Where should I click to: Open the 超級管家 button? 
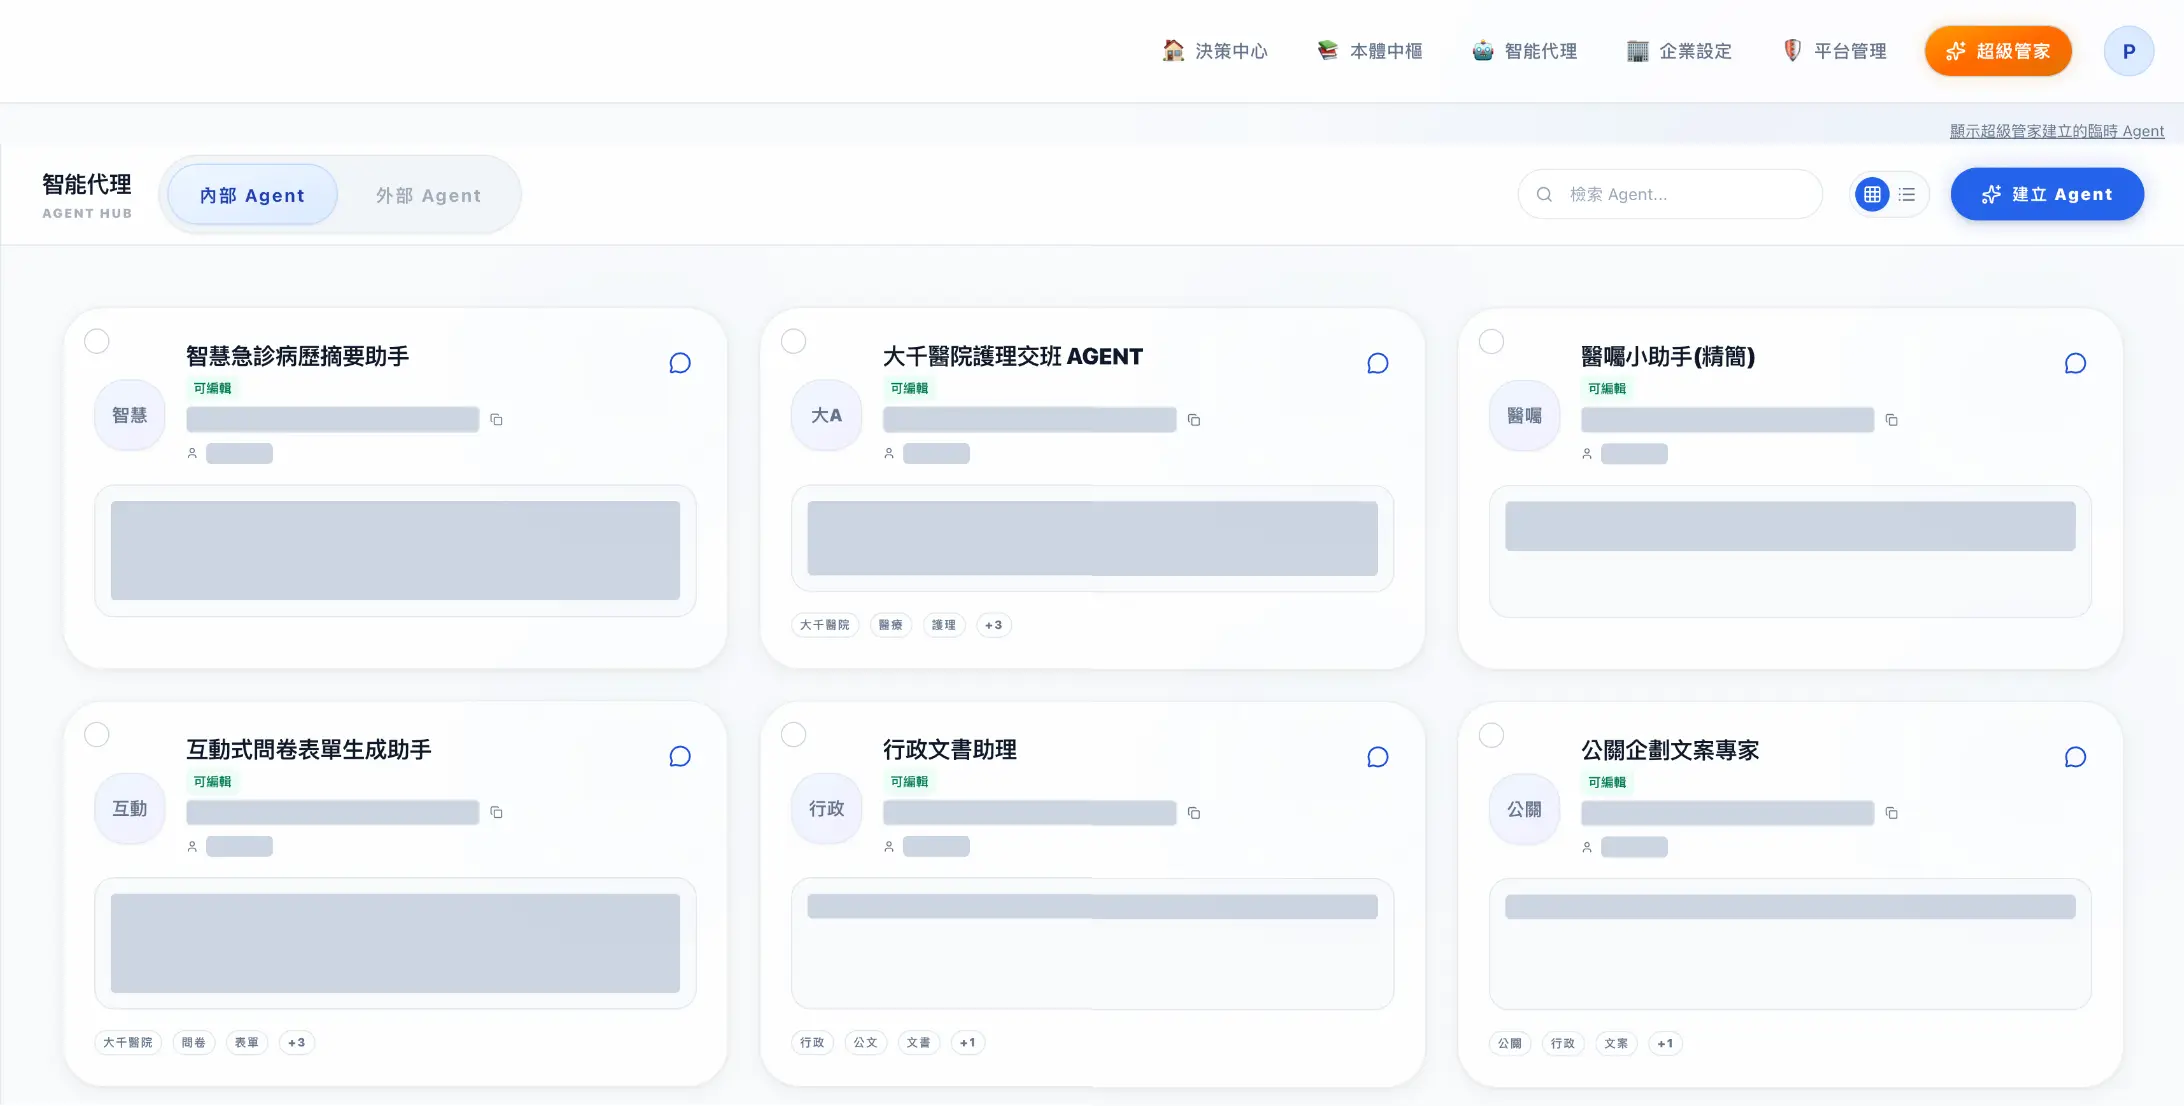1998,51
